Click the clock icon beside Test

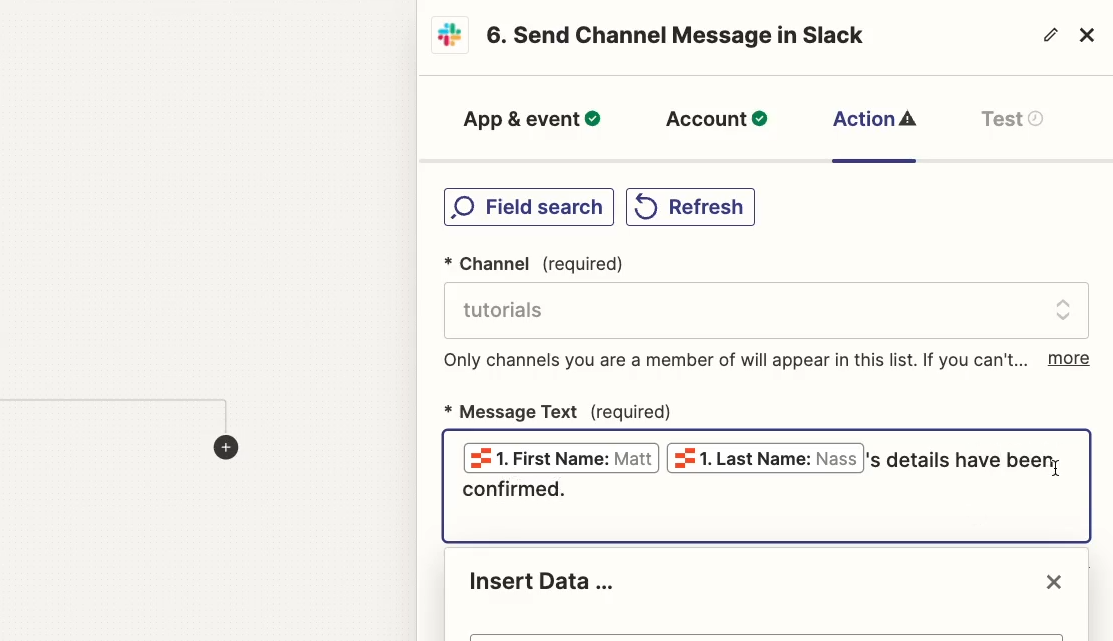[x=1036, y=119]
